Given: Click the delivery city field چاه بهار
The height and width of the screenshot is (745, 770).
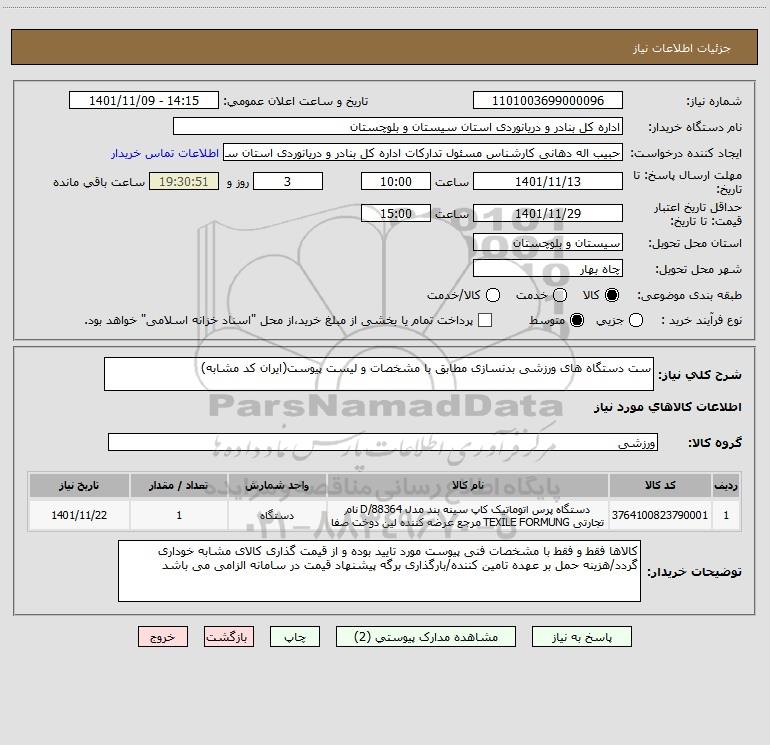Looking at the screenshot, I should point(548,269).
